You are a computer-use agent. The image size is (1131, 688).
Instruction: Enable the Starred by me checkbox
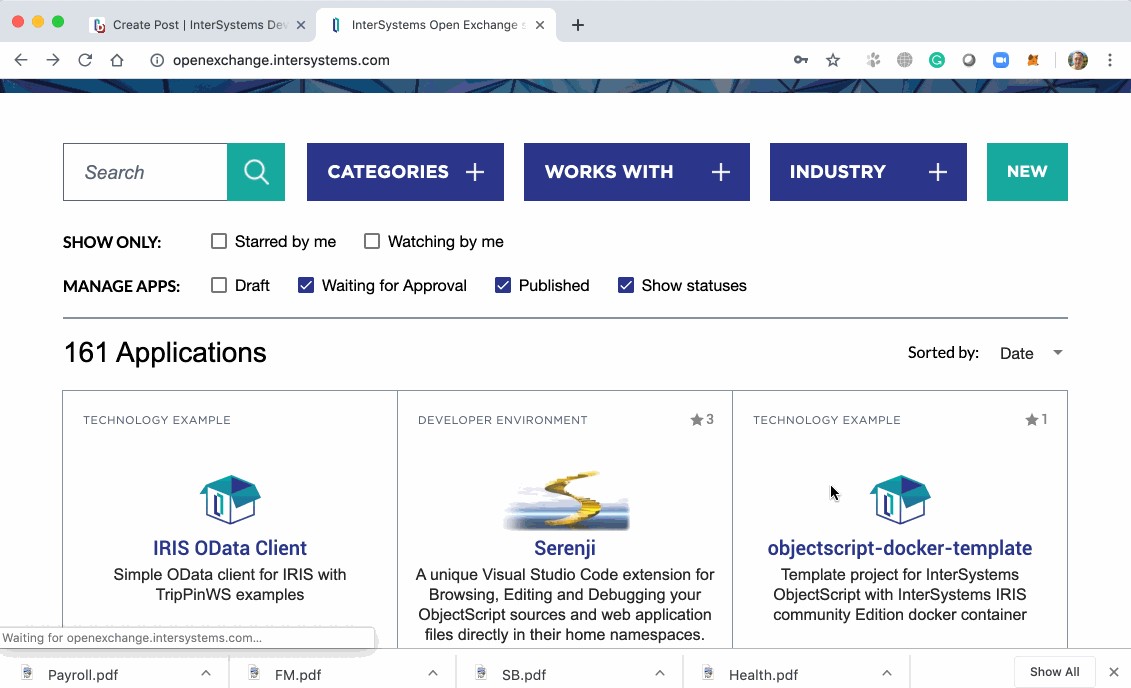(219, 241)
